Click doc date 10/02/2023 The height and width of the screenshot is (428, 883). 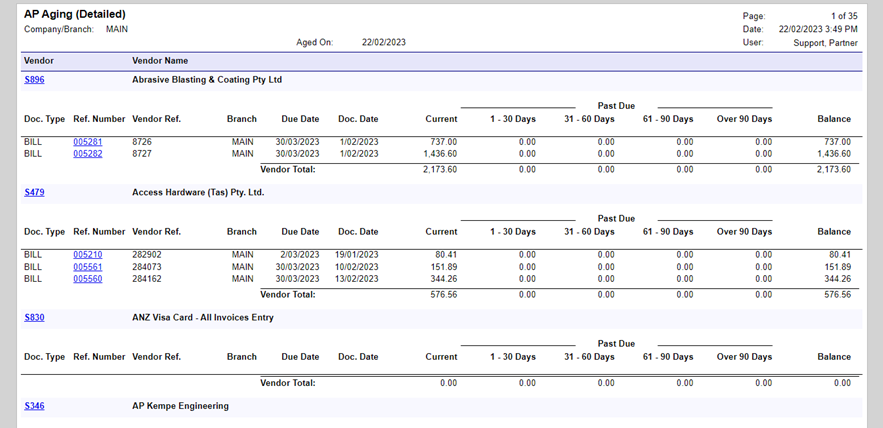pyautogui.click(x=356, y=267)
